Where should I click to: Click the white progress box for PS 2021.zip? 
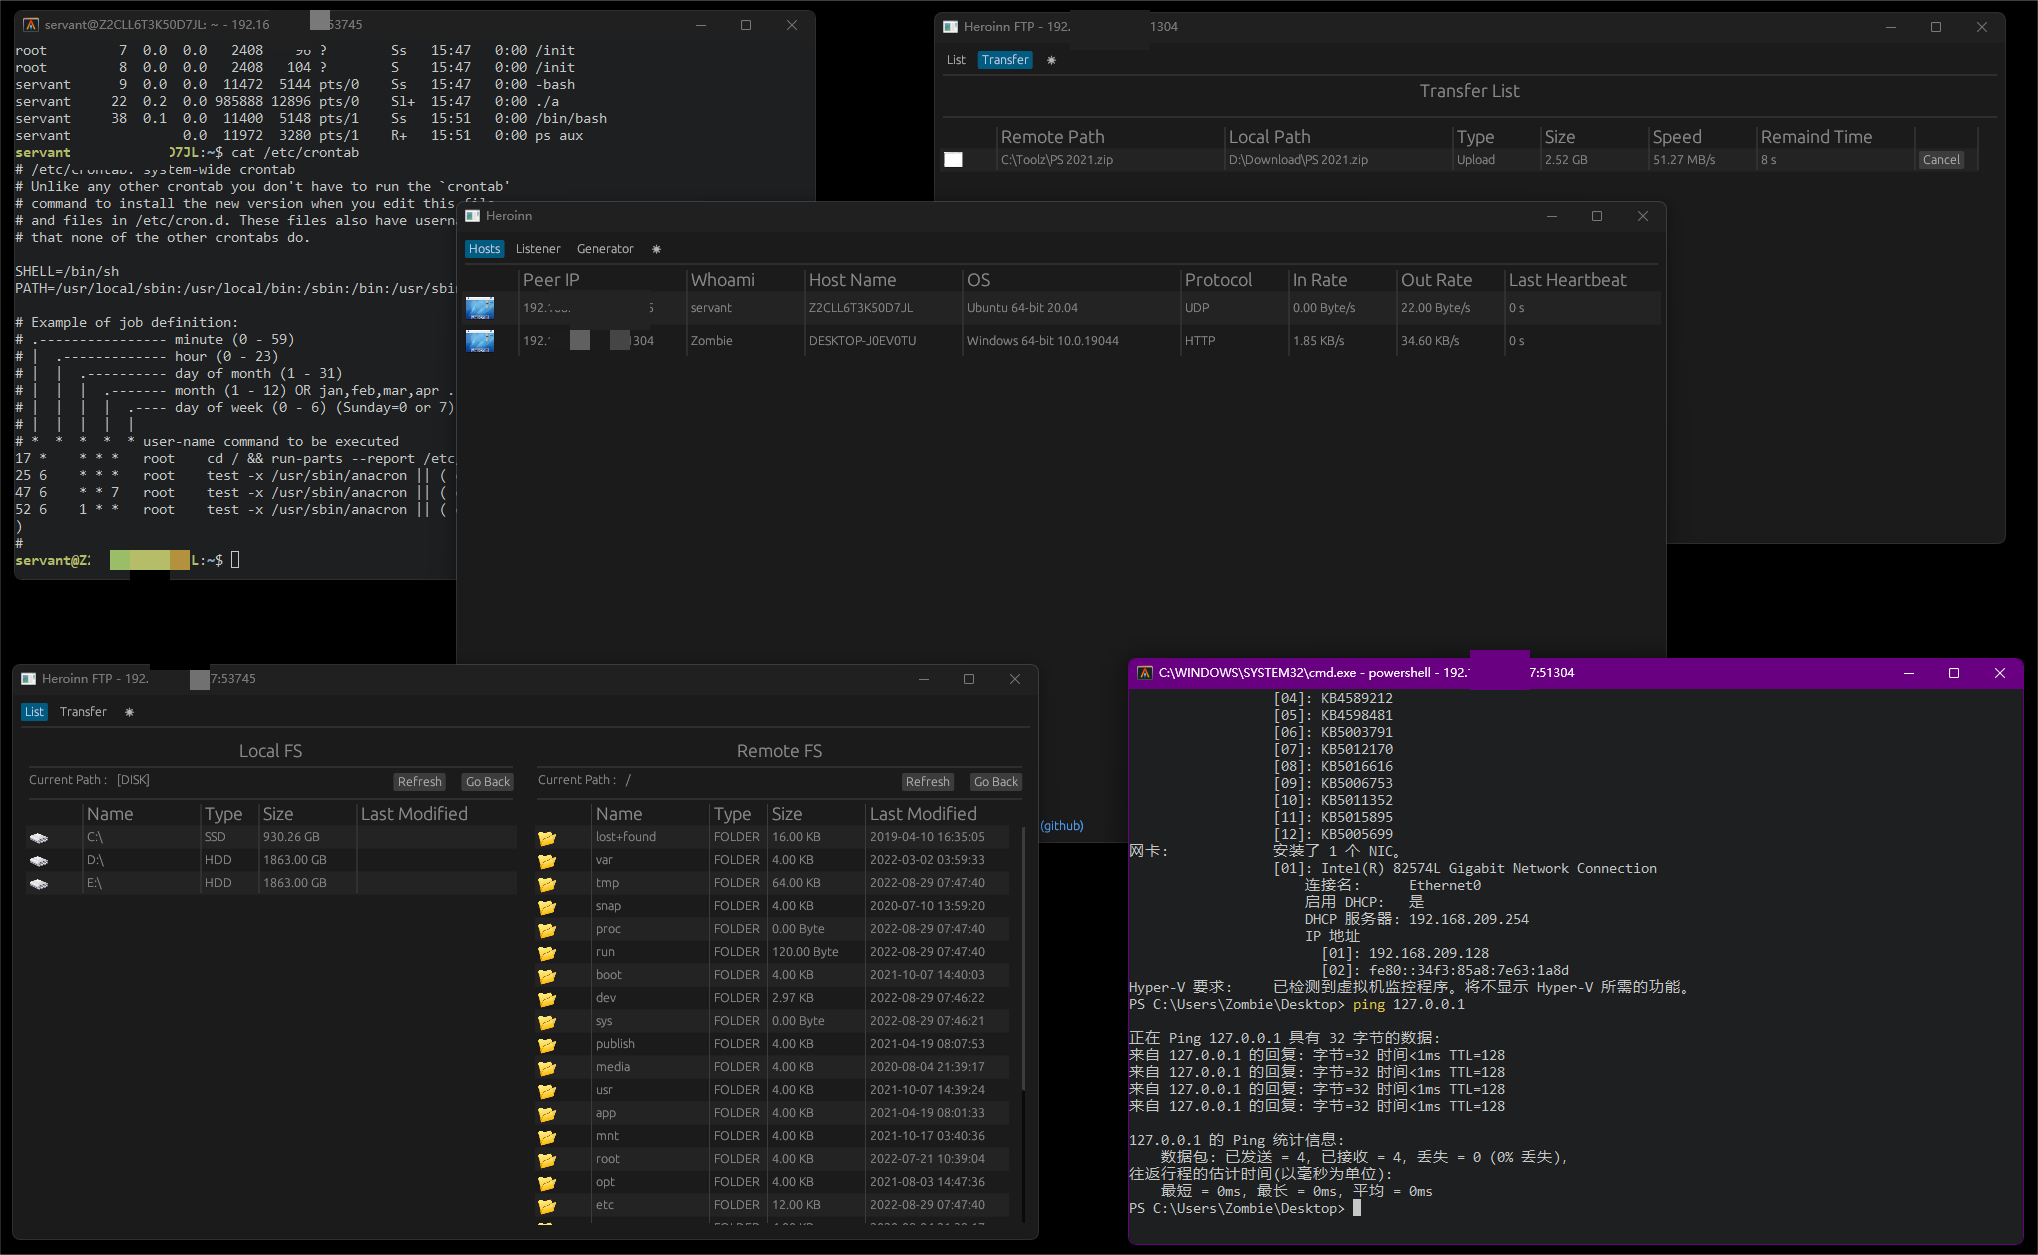(953, 160)
